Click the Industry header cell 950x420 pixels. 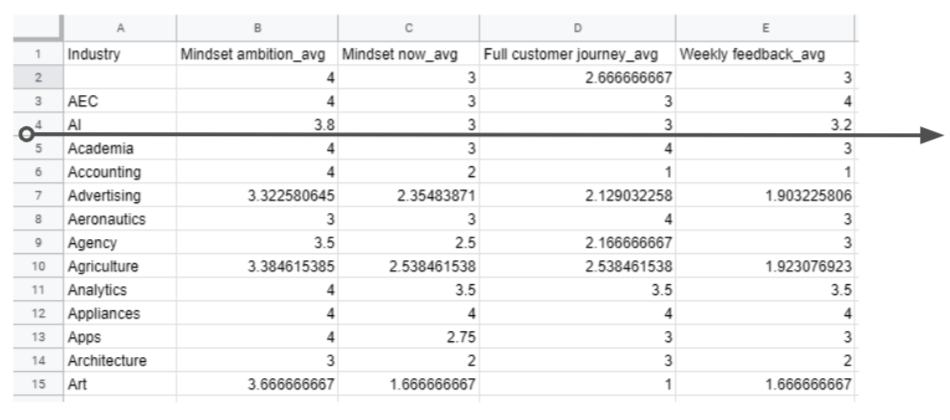(119, 54)
